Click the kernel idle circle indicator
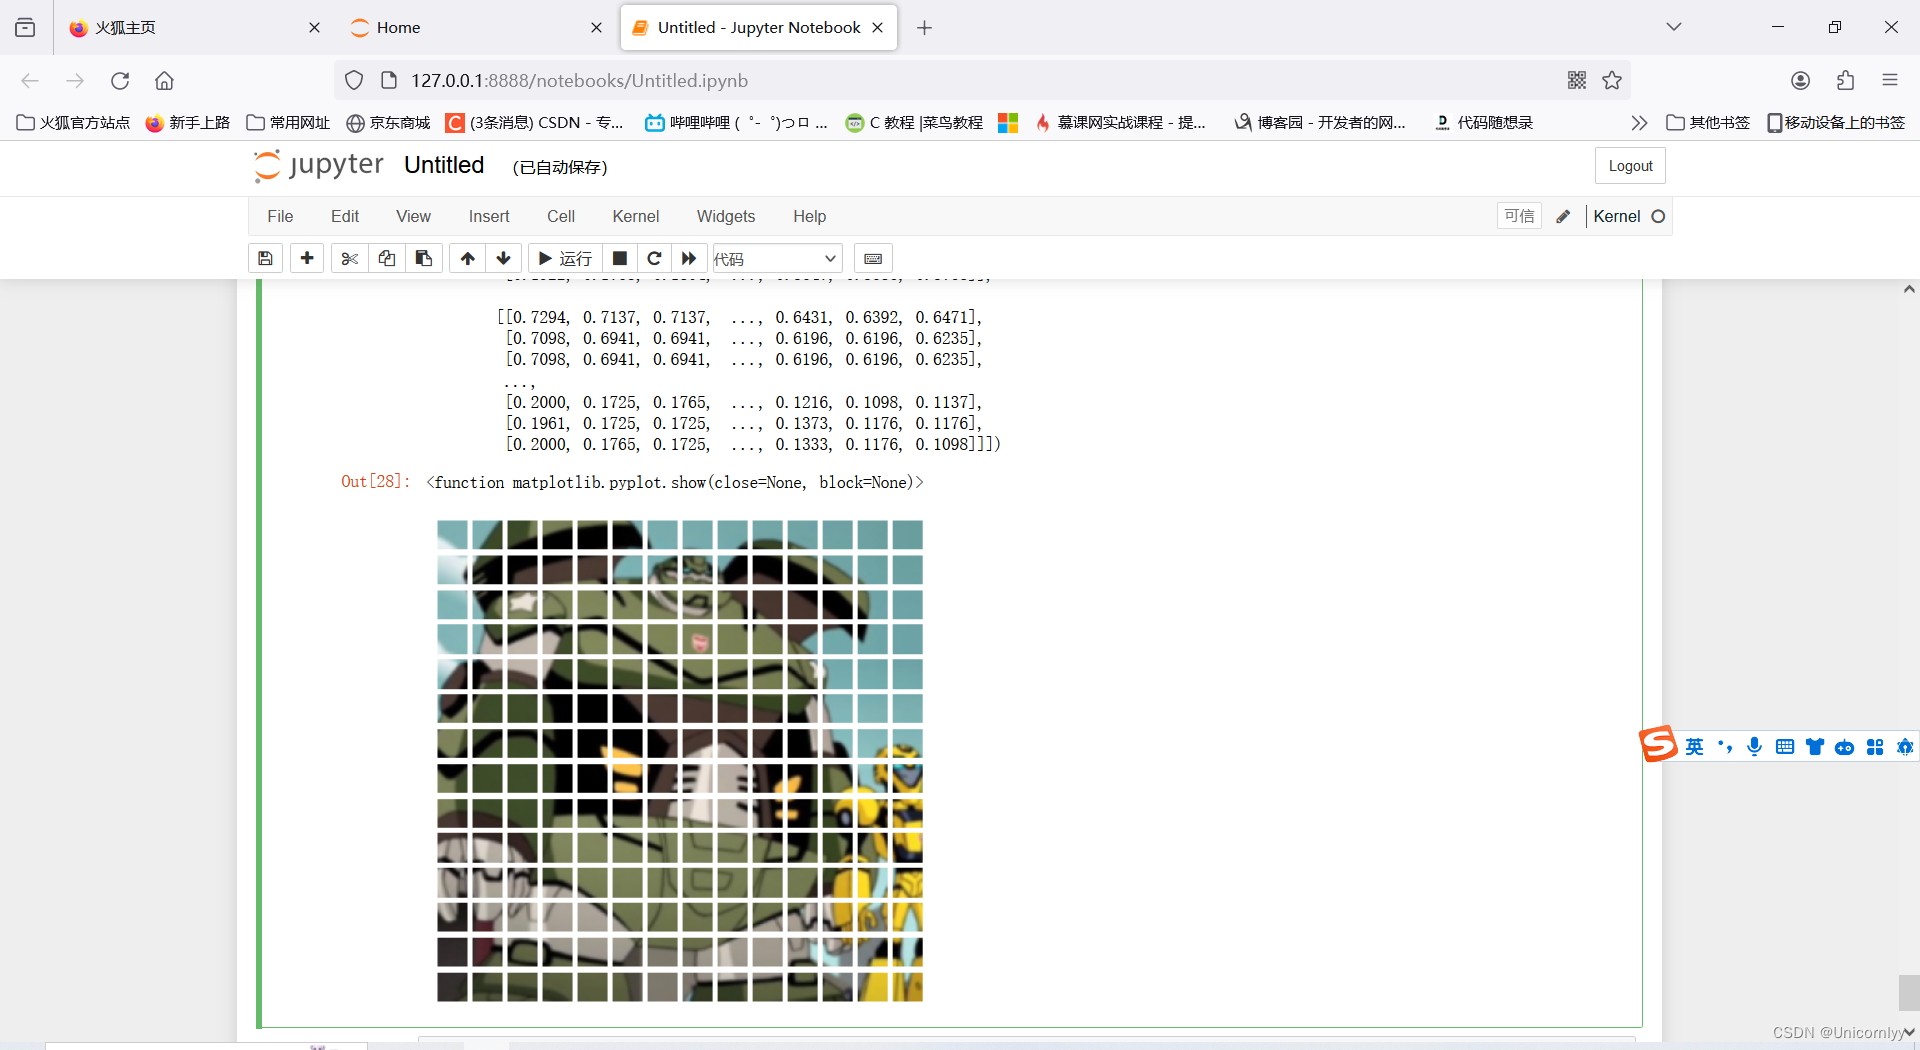The height and width of the screenshot is (1050, 1920). (x=1658, y=216)
